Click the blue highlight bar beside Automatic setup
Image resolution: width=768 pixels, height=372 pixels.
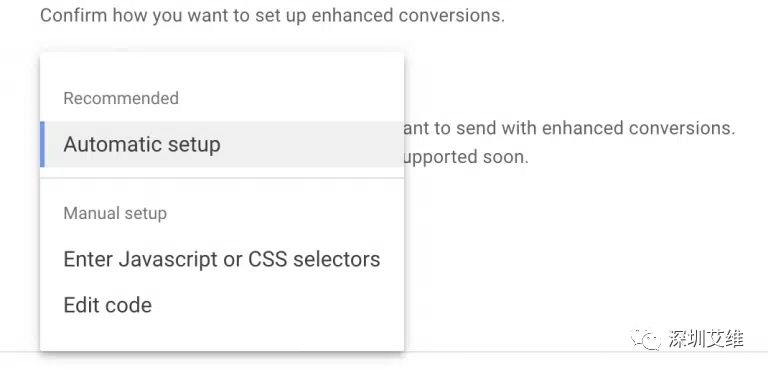click(42, 144)
